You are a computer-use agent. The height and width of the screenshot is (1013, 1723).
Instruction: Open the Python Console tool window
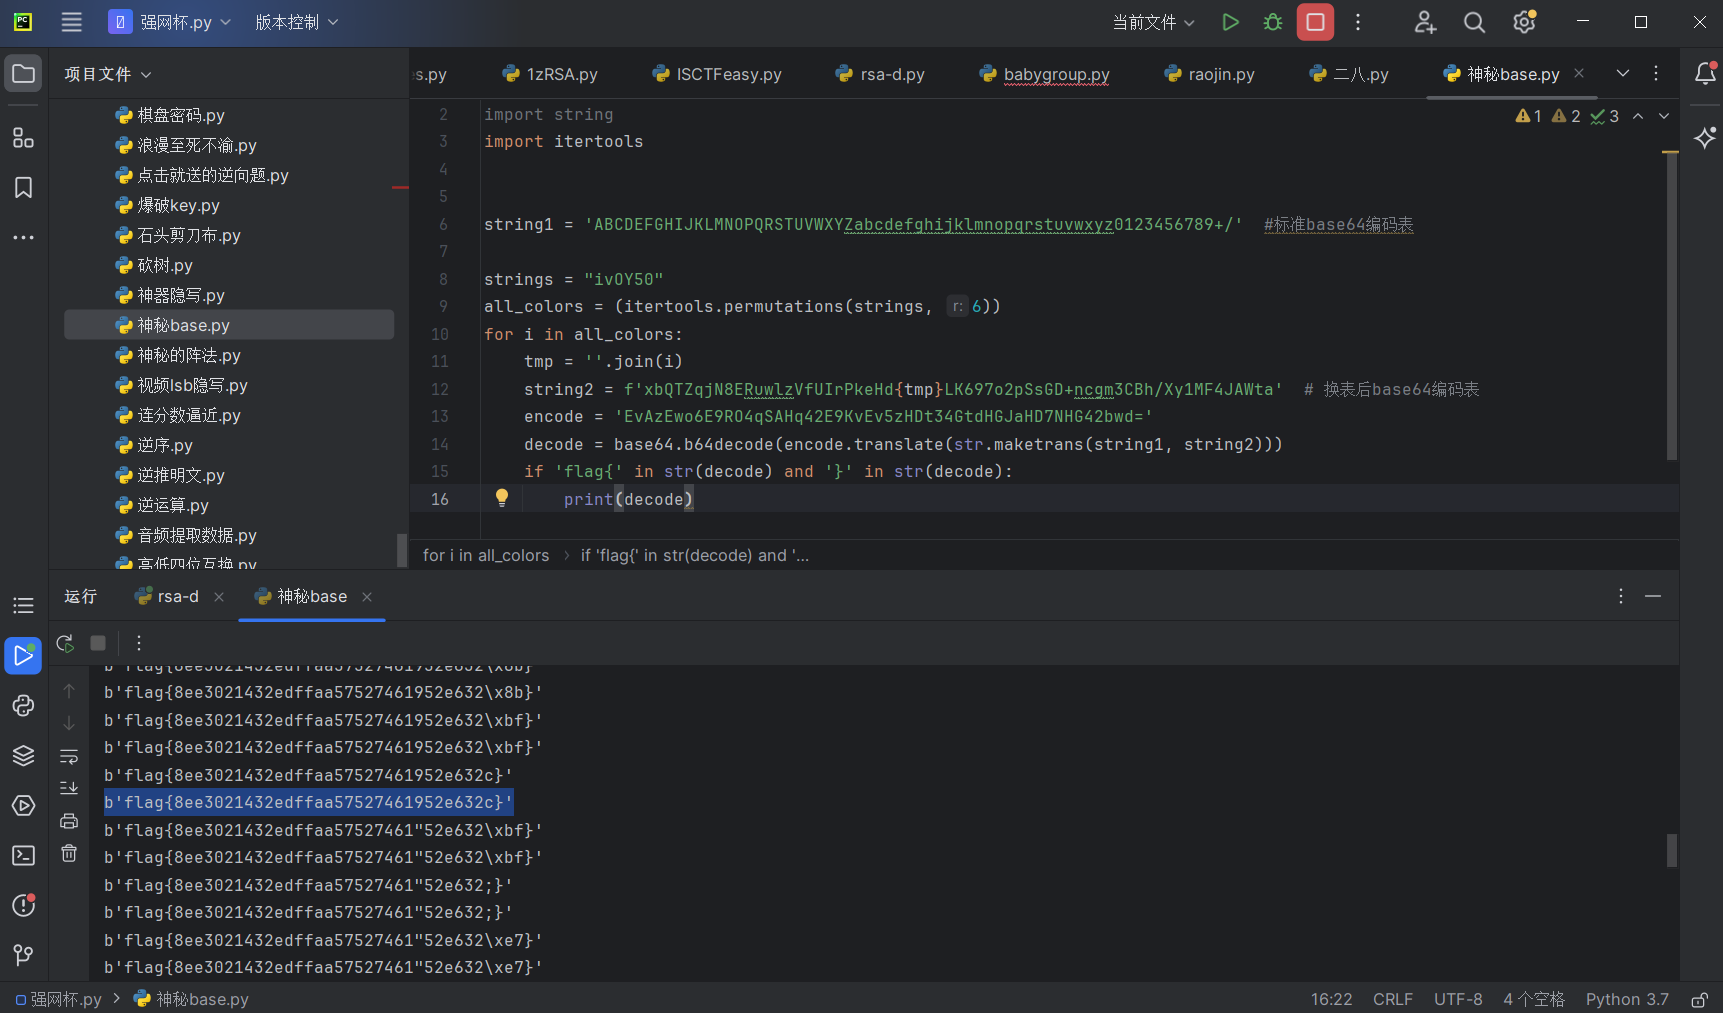click(23, 706)
